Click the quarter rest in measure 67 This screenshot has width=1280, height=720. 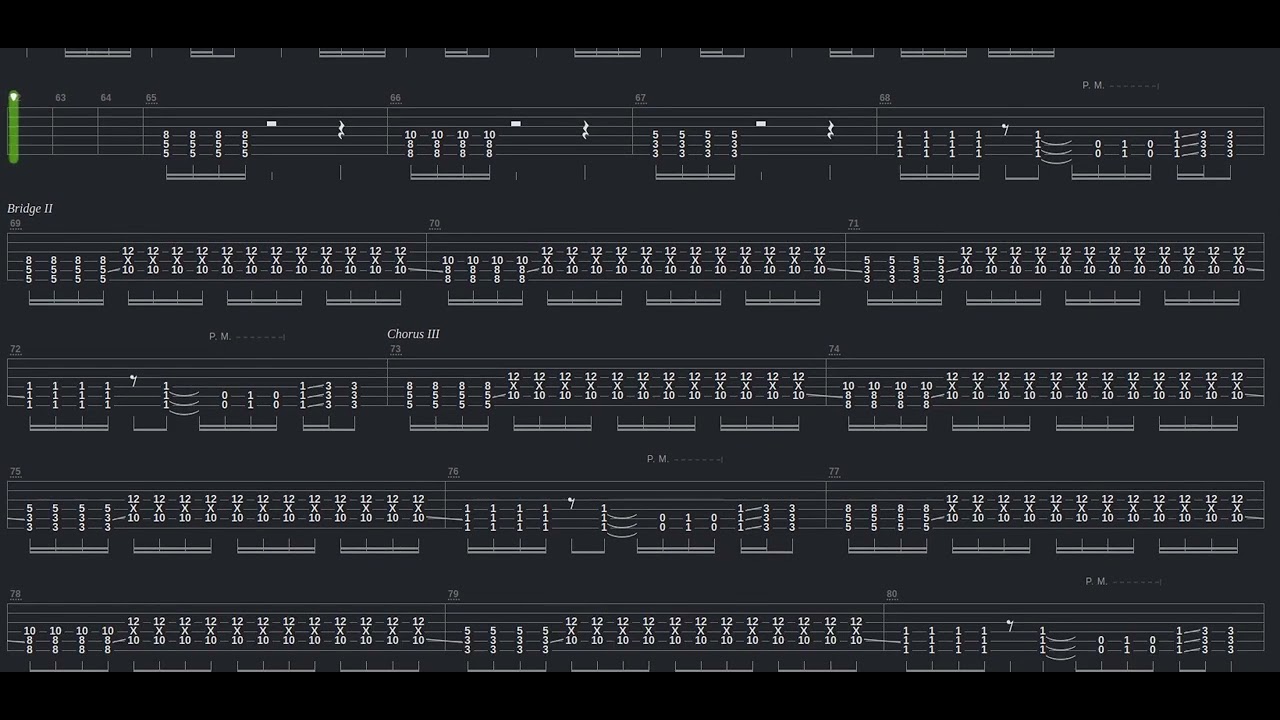pyautogui.click(x=831, y=130)
